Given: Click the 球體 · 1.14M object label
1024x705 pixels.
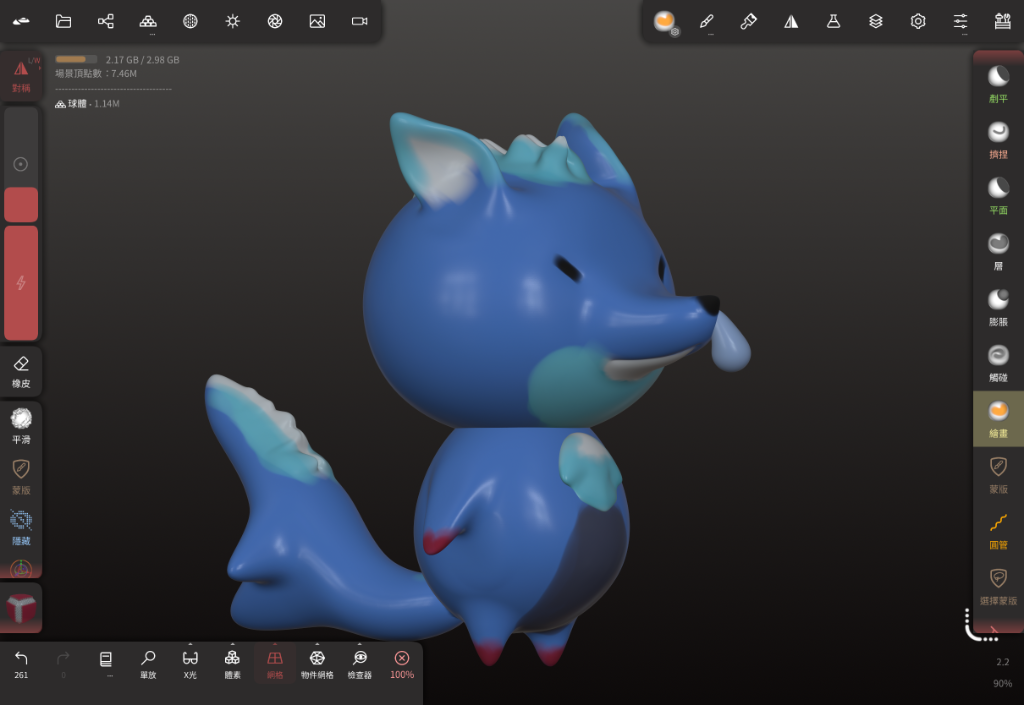Looking at the screenshot, I should coord(87,104).
